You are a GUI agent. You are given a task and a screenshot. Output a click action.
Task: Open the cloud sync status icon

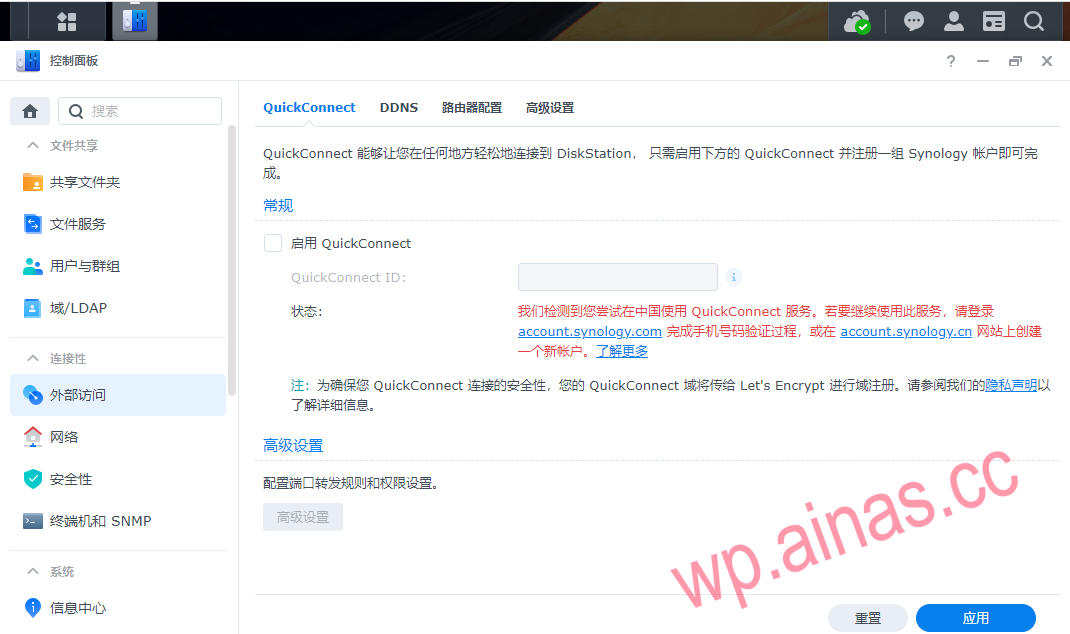click(x=856, y=22)
